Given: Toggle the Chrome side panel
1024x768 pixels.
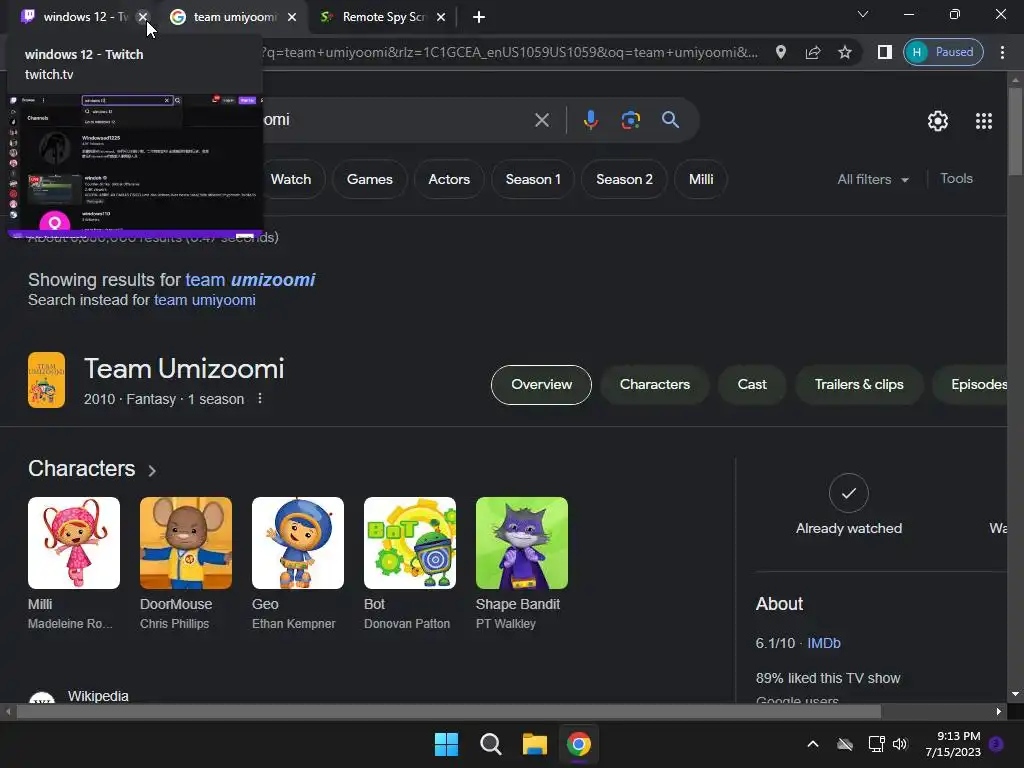Looking at the screenshot, I should (x=884, y=52).
